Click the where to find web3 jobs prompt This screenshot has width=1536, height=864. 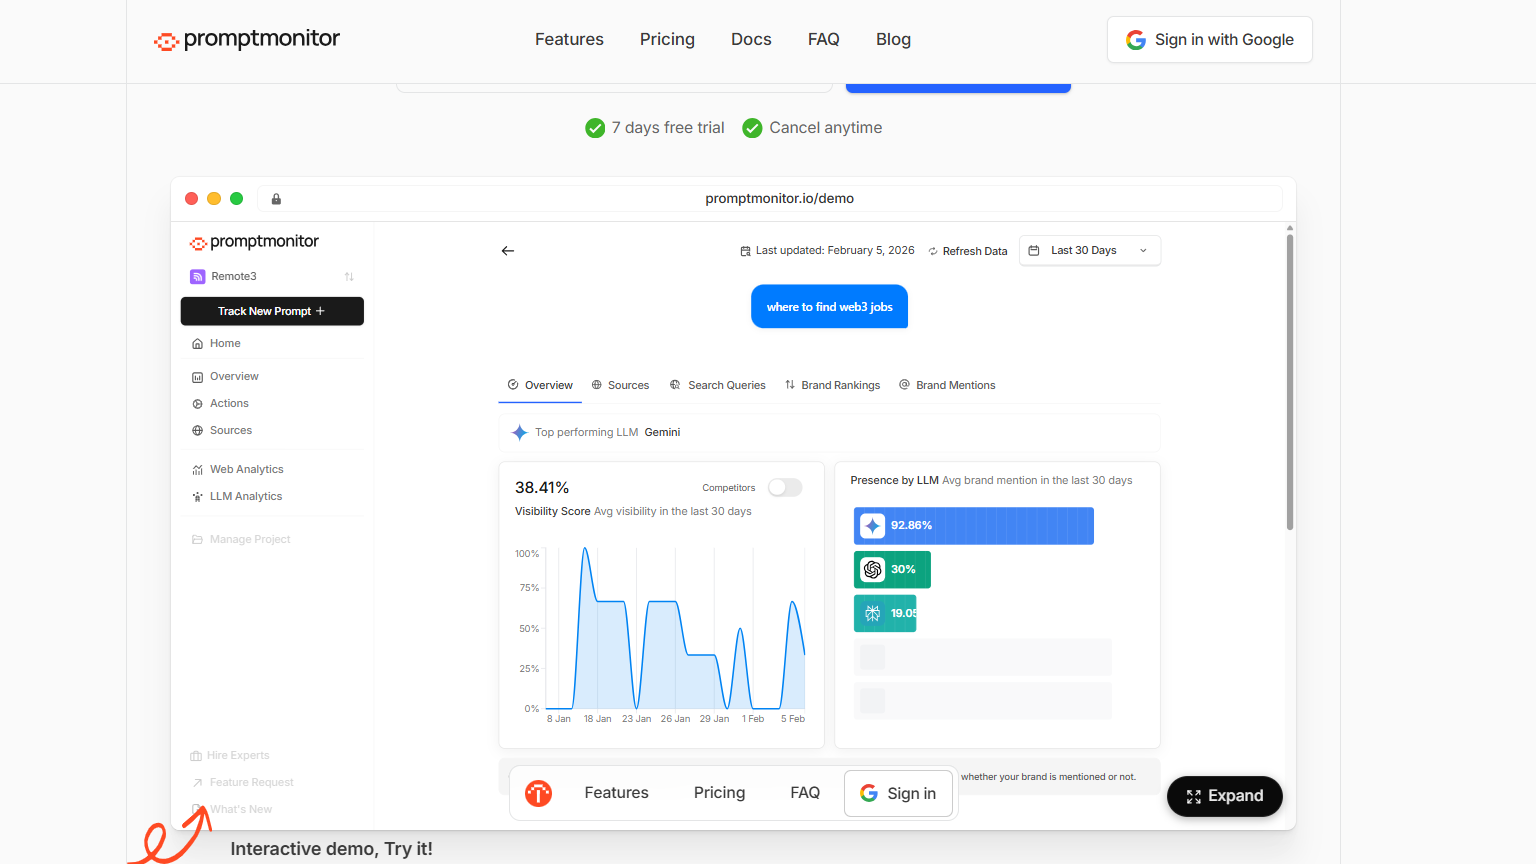coord(829,306)
